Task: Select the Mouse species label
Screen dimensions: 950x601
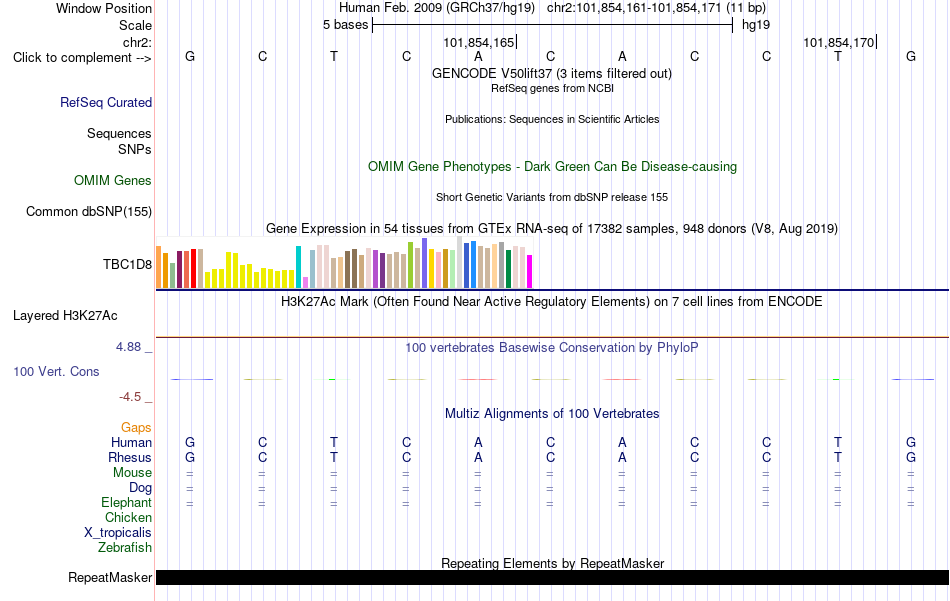Action: point(133,473)
